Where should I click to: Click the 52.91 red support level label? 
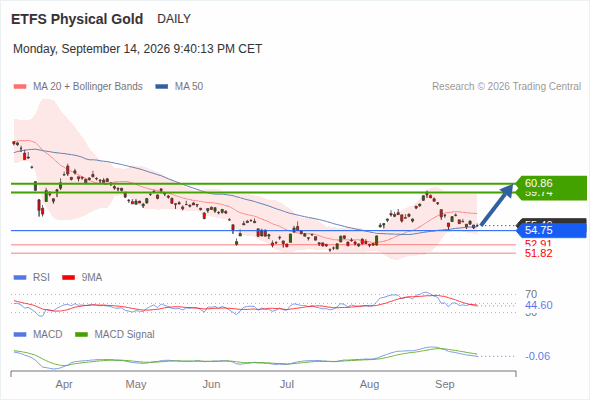point(538,244)
